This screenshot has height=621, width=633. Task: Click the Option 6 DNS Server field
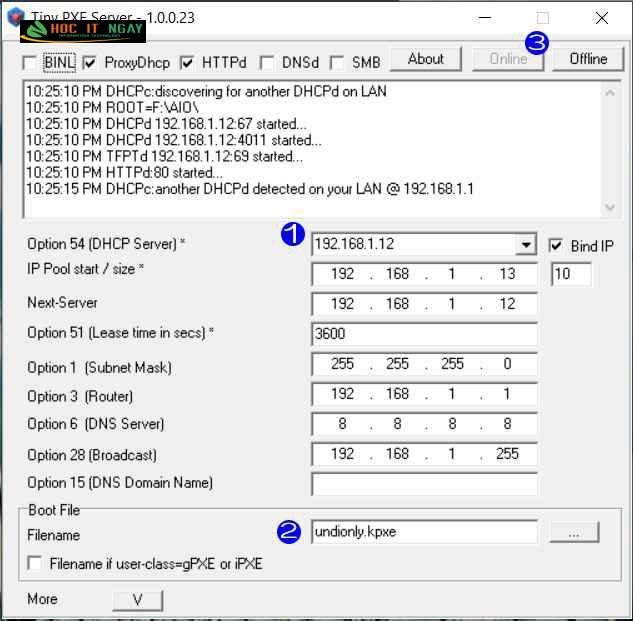point(424,424)
